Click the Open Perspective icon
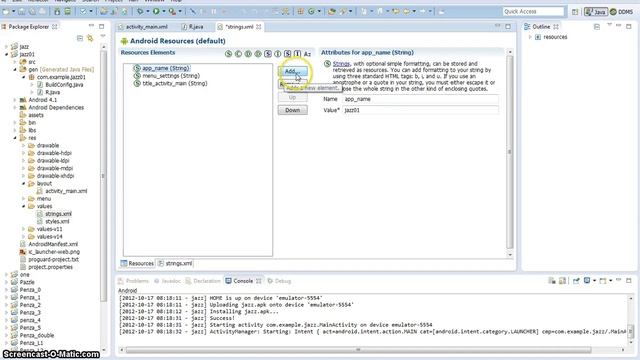Screen dimensions: 640x360 (x=575, y=12)
